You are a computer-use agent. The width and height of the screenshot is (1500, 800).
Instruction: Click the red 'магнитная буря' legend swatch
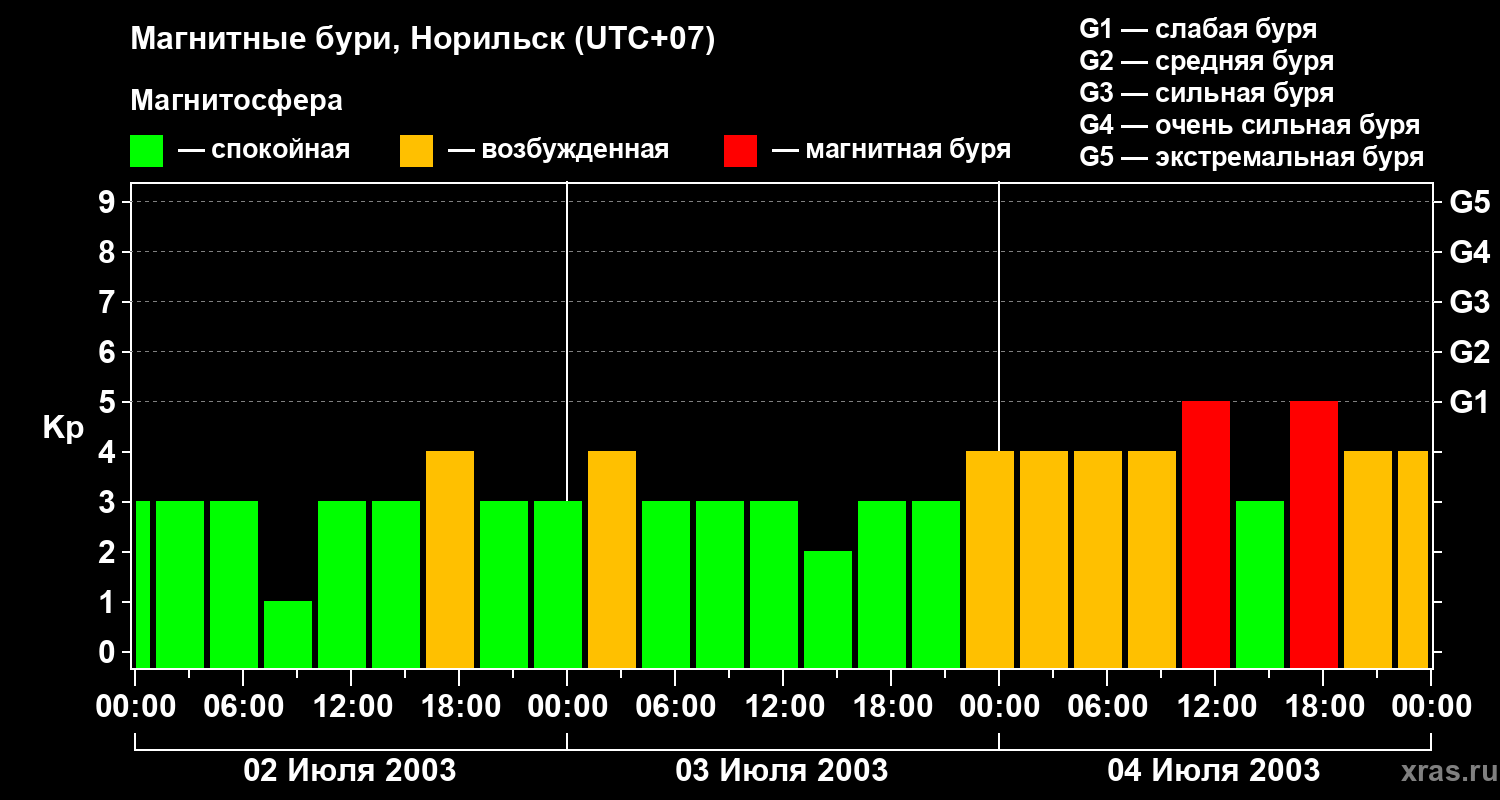[740, 151]
